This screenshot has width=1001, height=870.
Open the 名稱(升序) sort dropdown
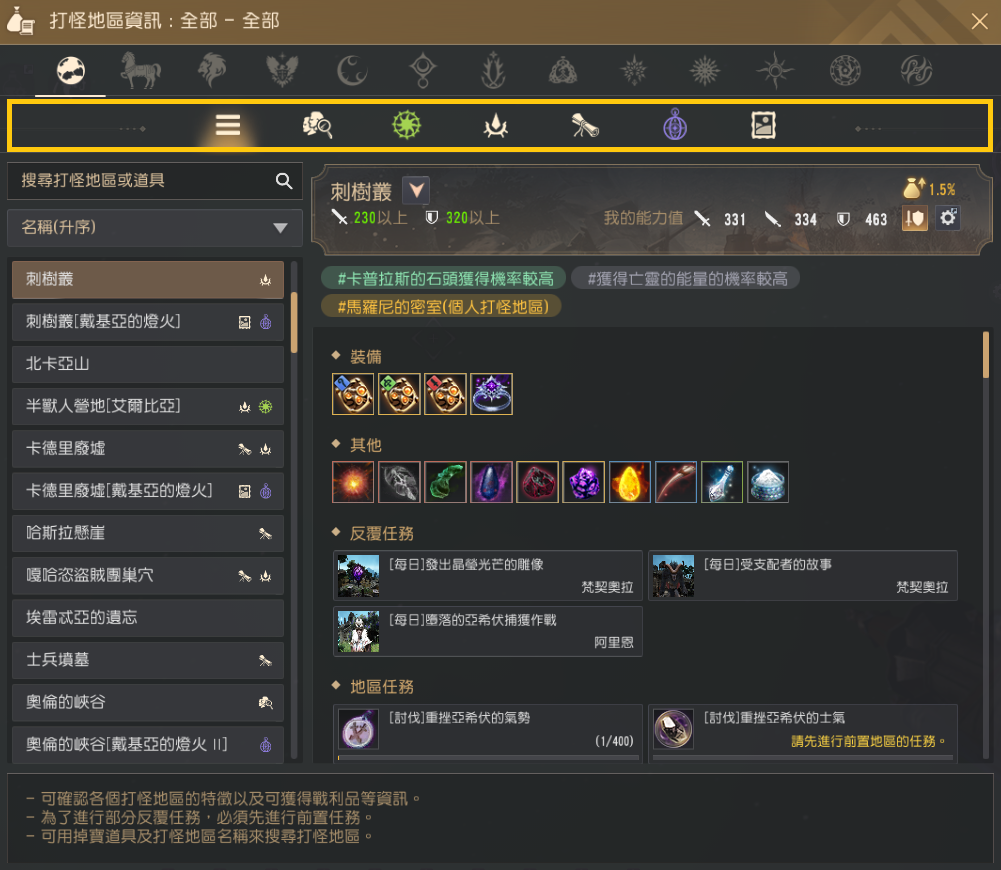click(154, 227)
